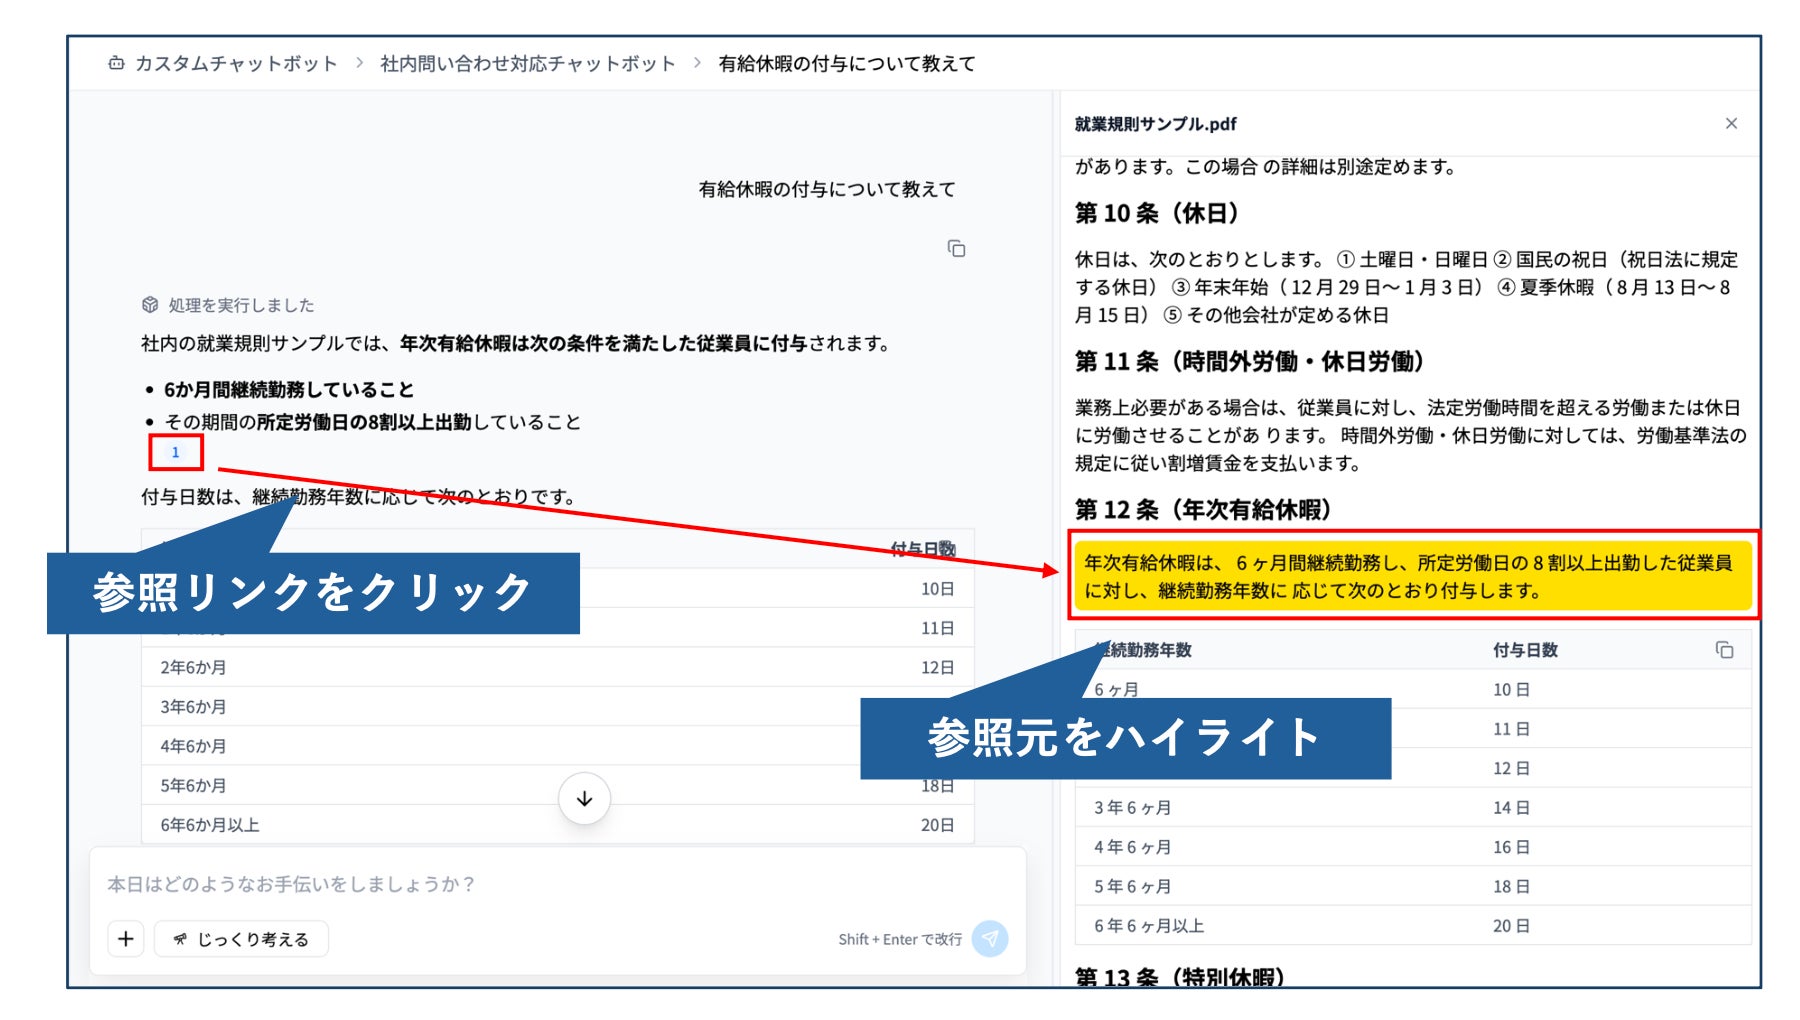Click the 有給休暇の付与について教えて breadcrumb title
Image resolution: width=1800 pixels, height=1020 pixels.
(847, 63)
